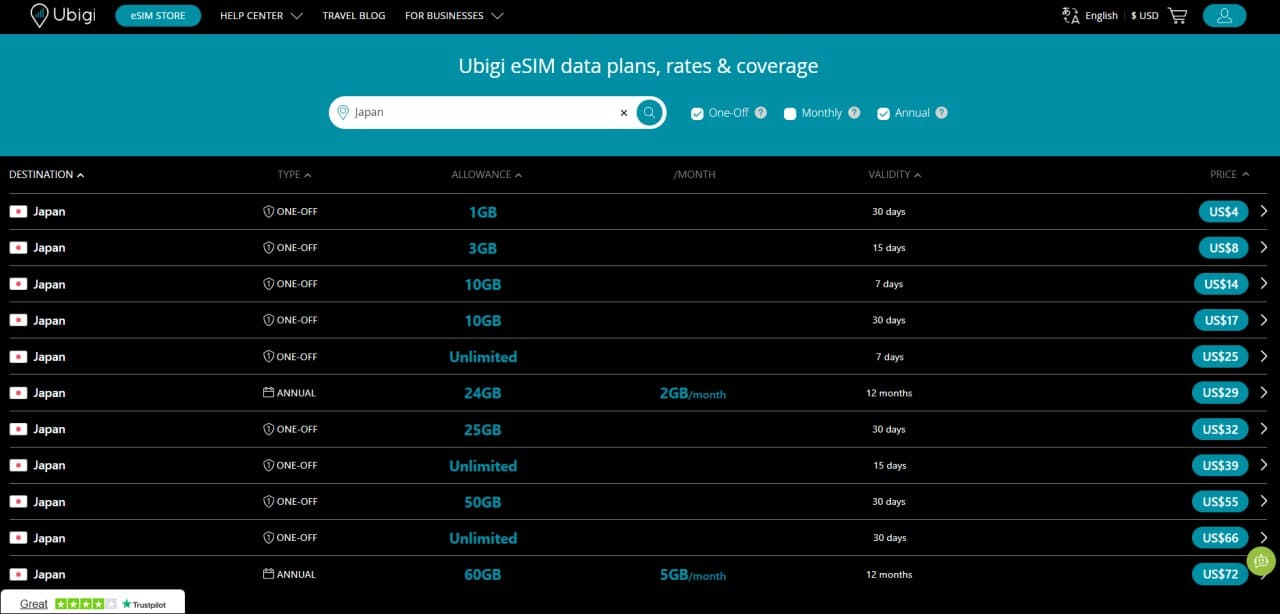Open the shopping cart icon

(1177, 16)
